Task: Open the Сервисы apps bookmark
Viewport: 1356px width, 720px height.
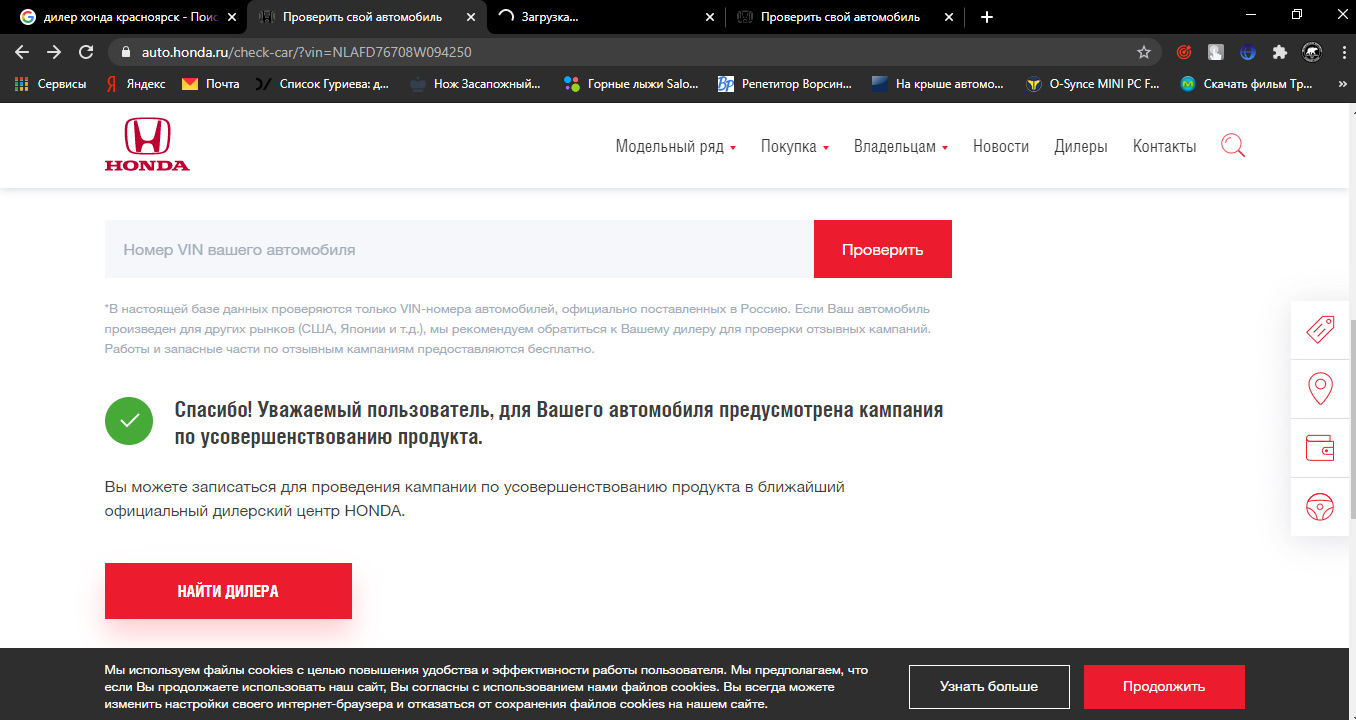Action: (51, 84)
